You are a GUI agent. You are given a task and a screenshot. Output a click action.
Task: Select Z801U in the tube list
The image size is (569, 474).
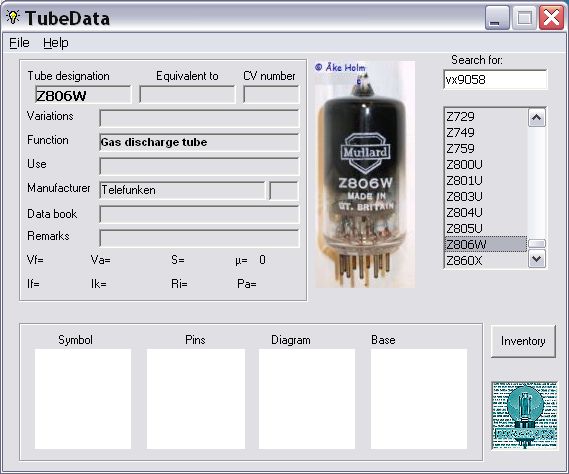pos(486,180)
